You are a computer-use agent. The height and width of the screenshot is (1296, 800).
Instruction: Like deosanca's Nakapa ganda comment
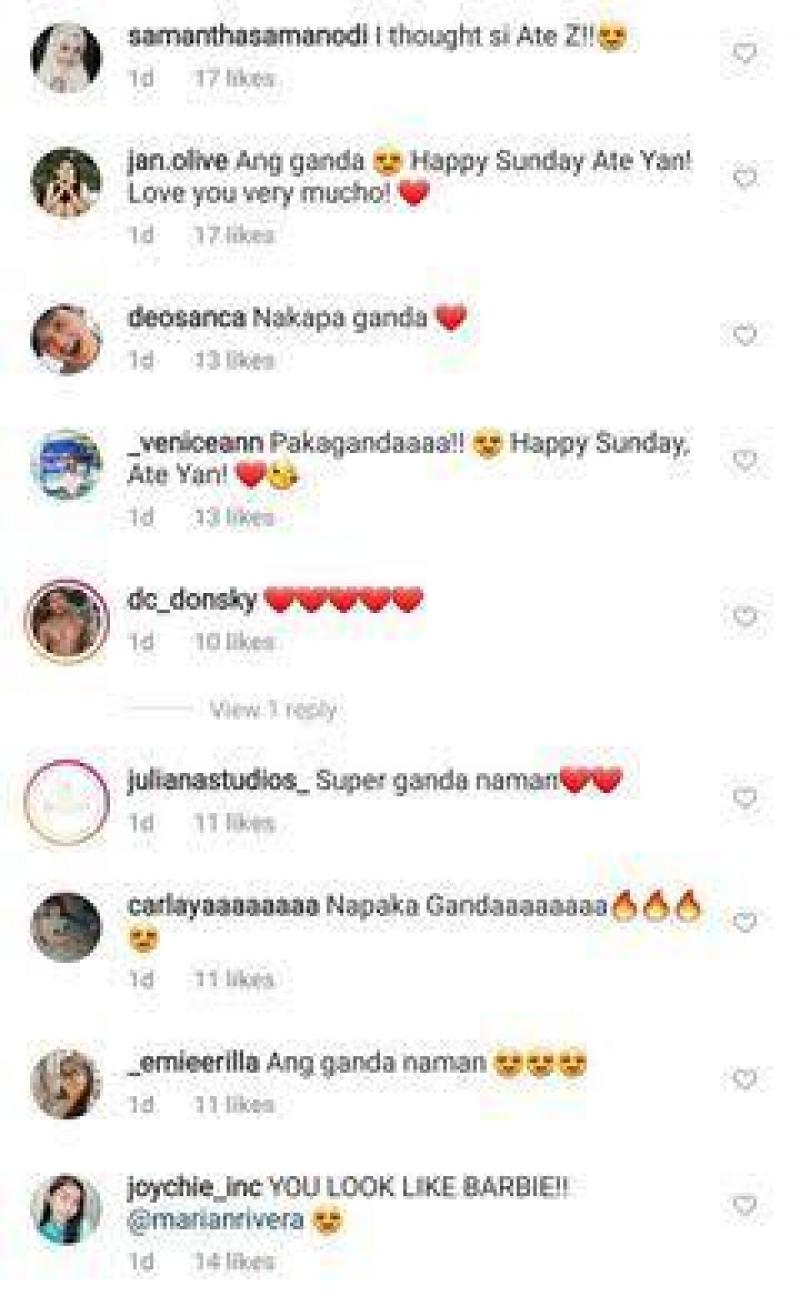pos(745,335)
